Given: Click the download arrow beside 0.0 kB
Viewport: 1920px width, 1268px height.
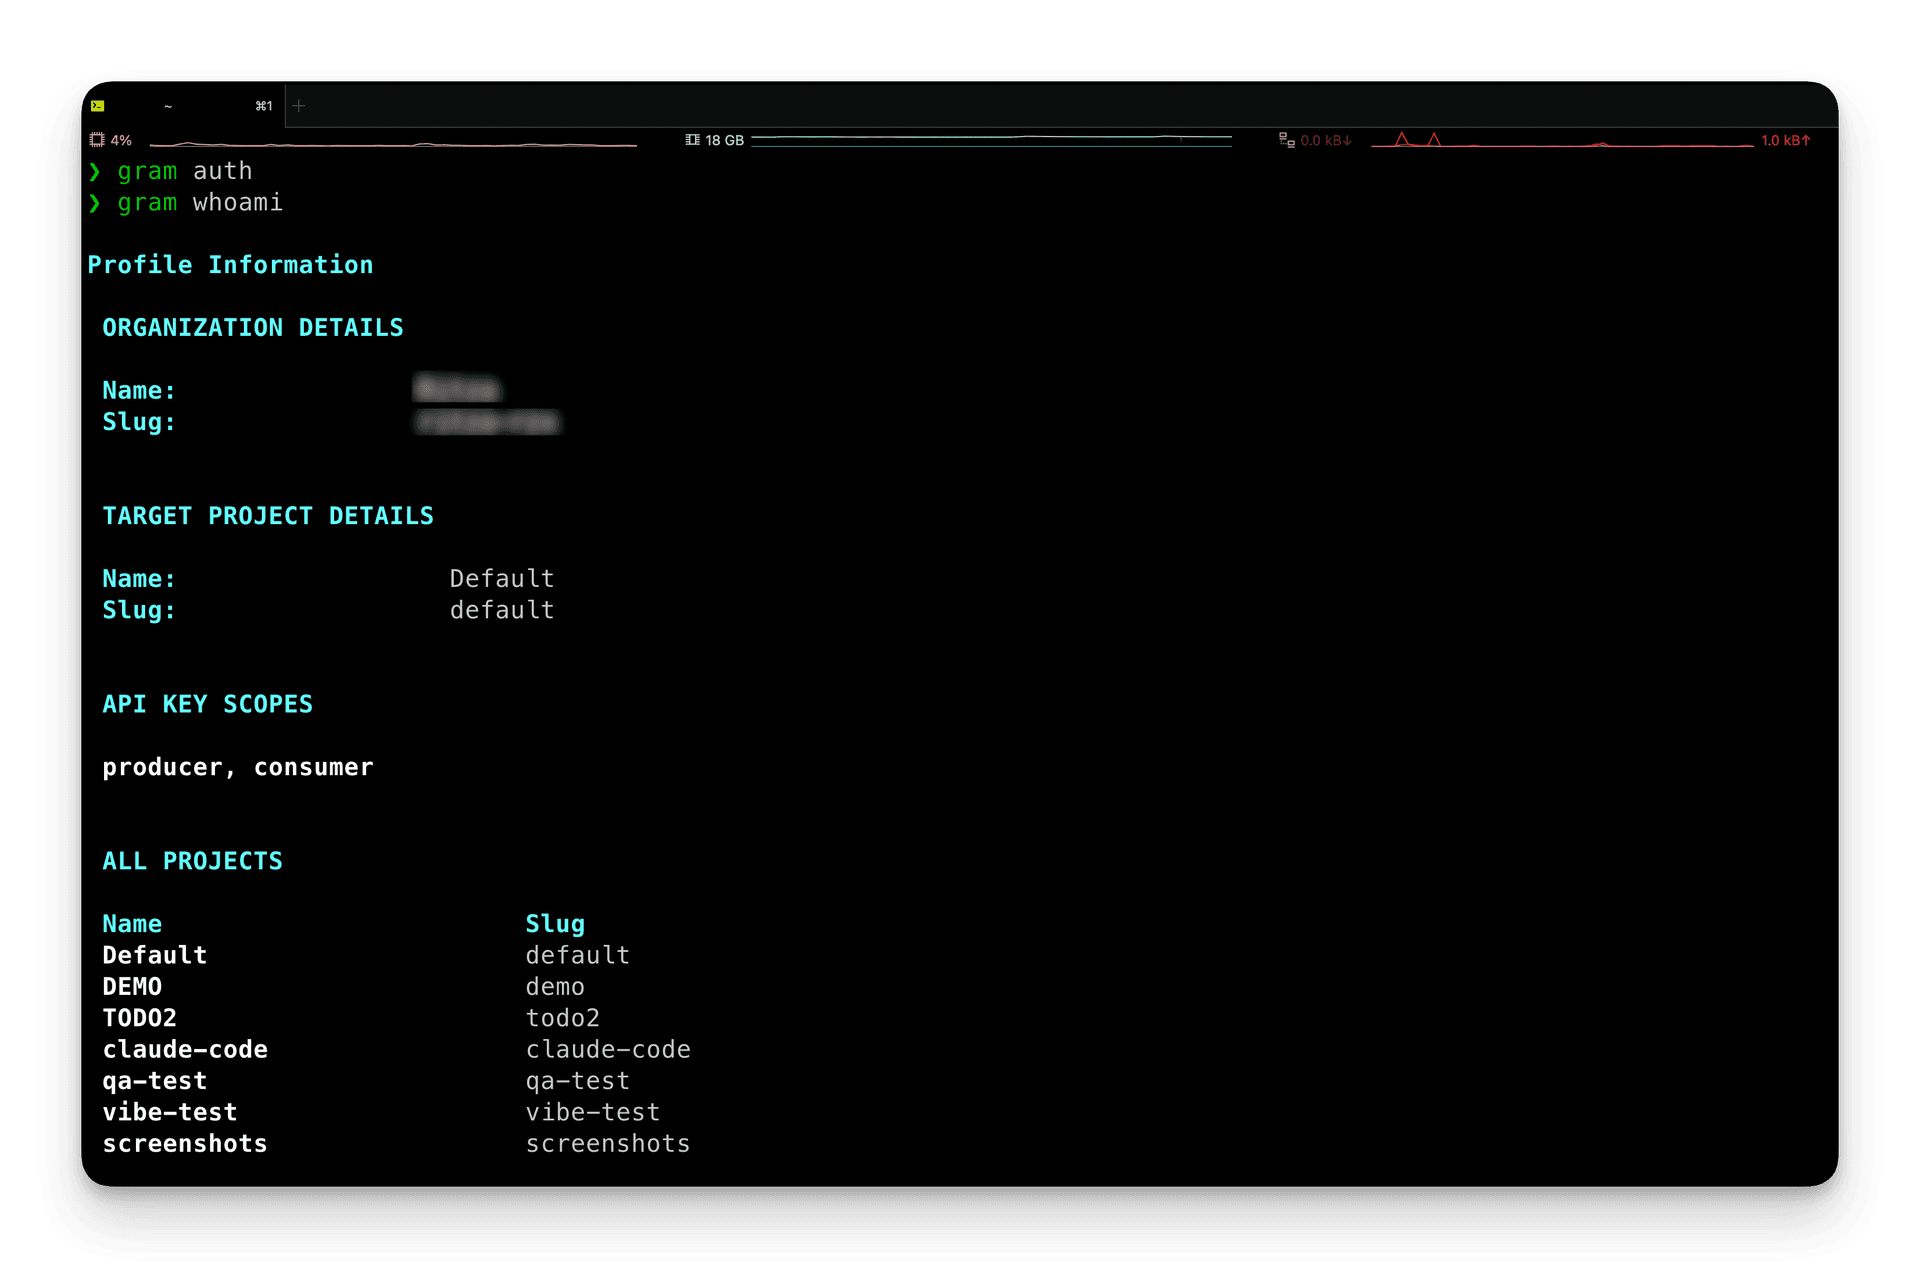Looking at the screenshot, I should pyautogui.click(x=1346, y=140).
